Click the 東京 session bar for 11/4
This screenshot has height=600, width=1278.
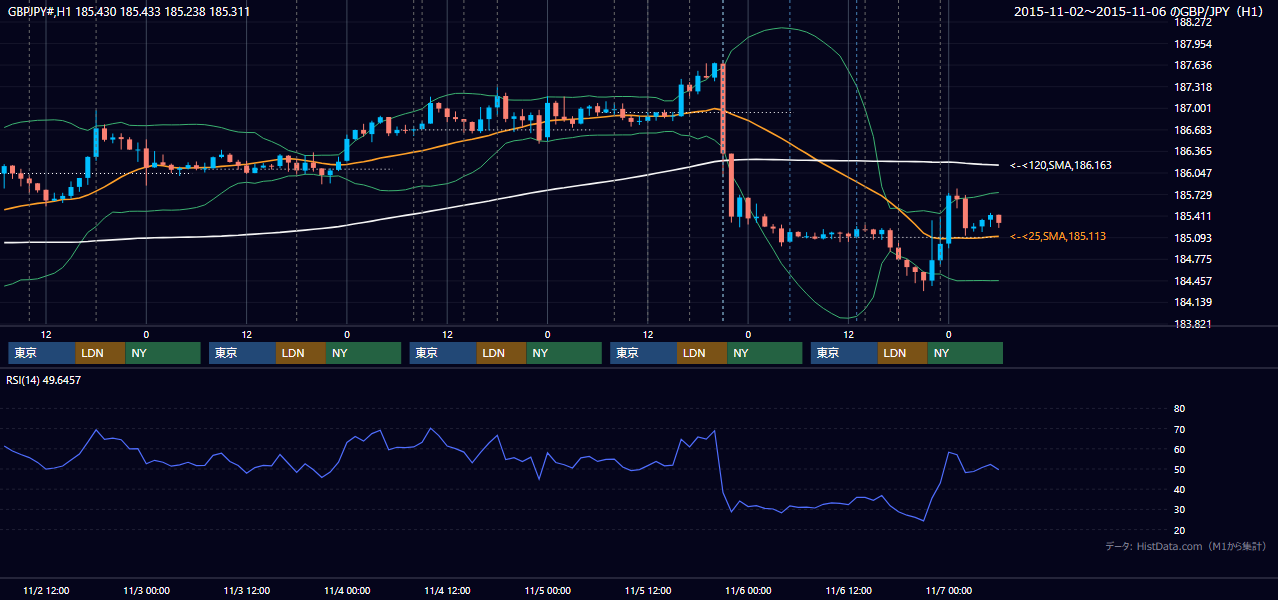coord(443,353)
